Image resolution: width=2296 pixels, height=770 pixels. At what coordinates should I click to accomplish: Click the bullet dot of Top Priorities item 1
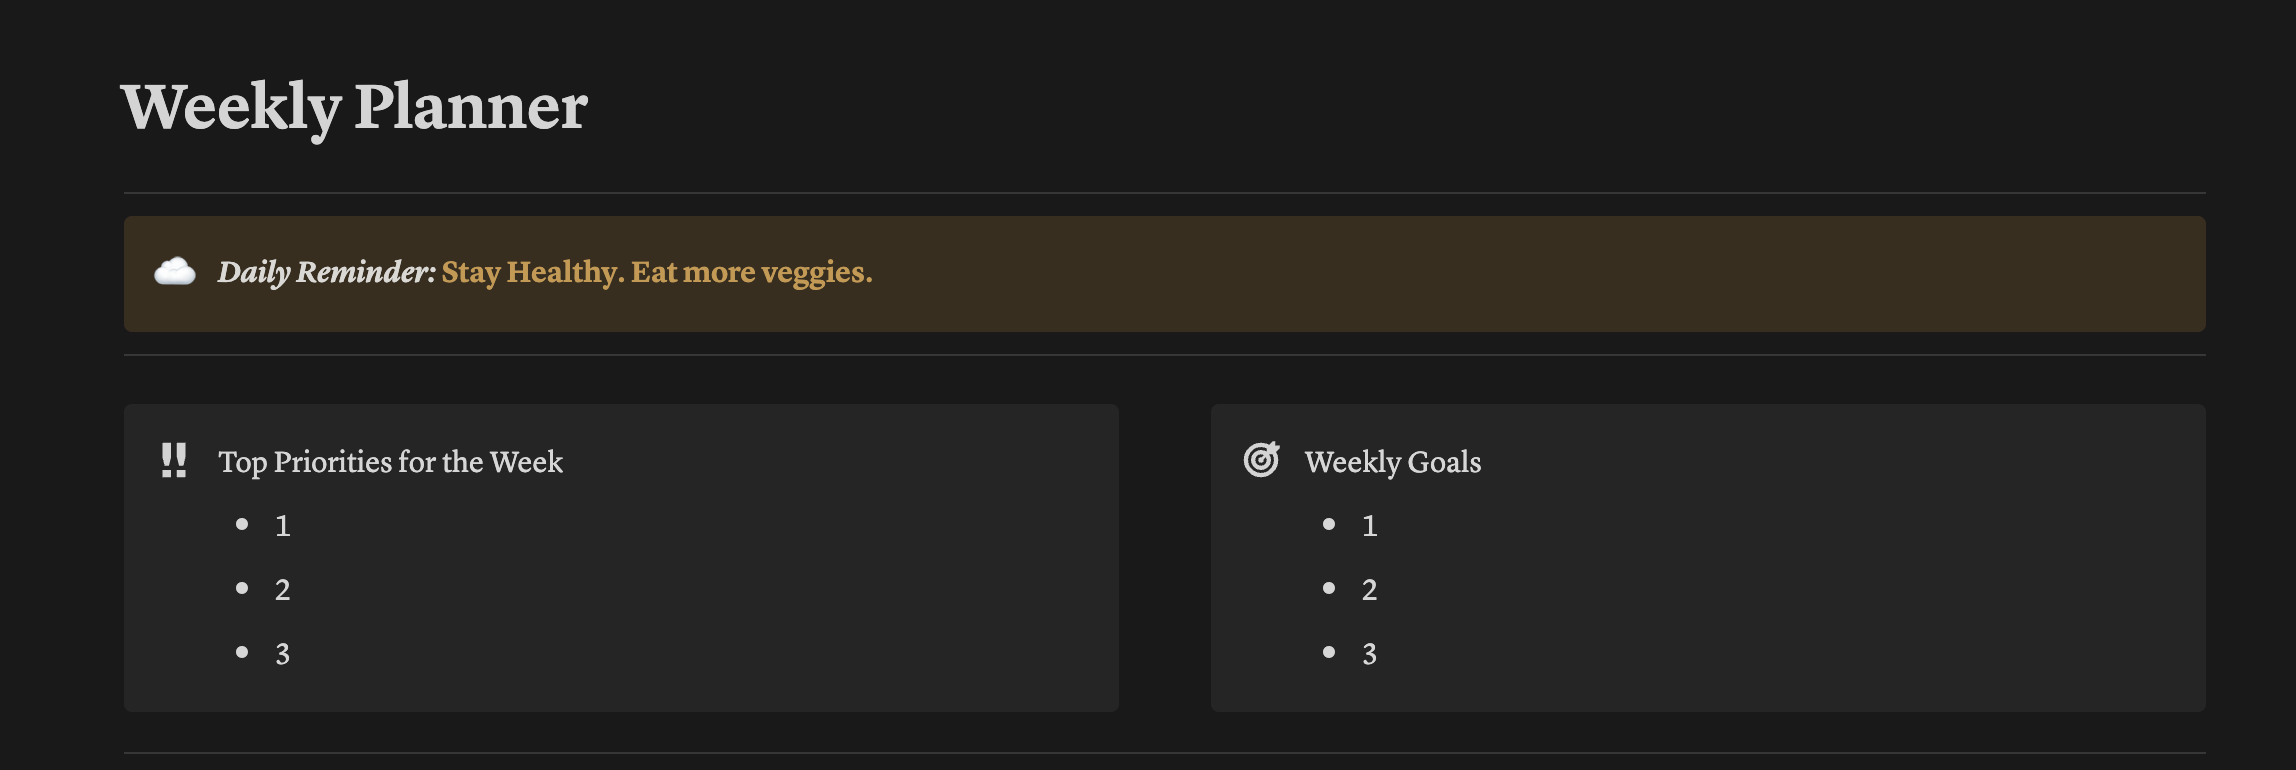[x=242, y=524]
